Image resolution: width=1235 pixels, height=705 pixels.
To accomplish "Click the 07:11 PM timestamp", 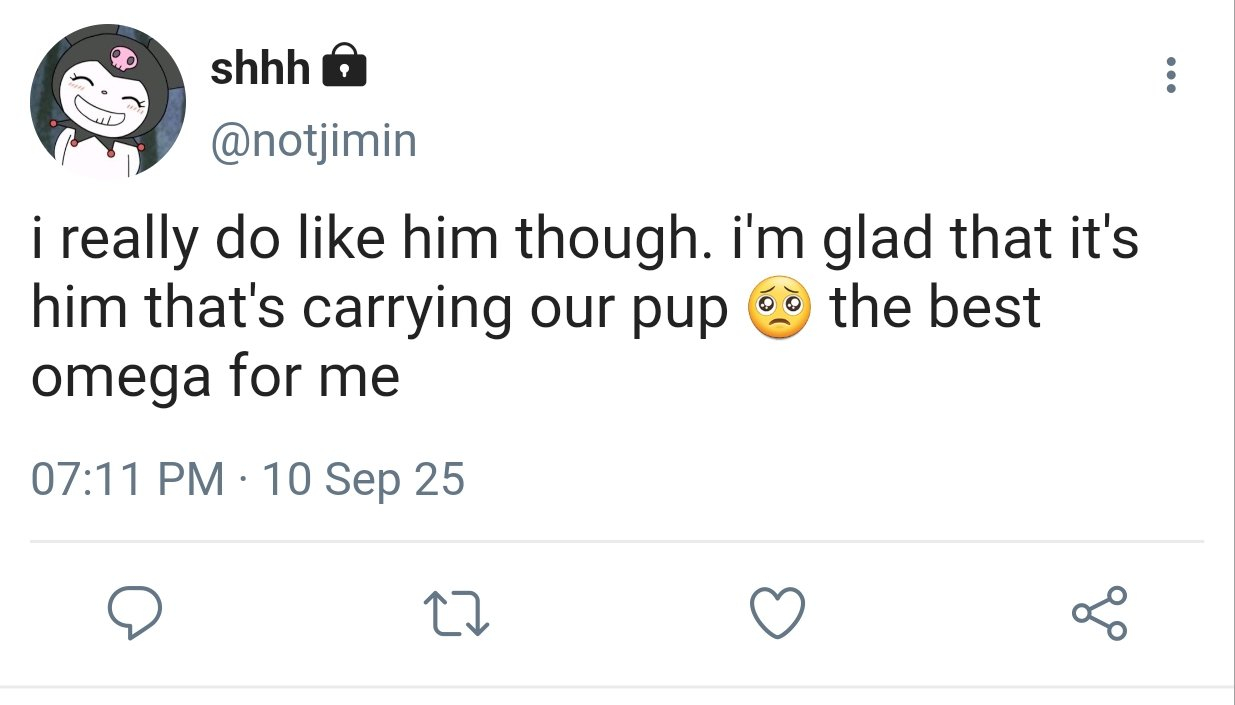I will coord(128,480).
